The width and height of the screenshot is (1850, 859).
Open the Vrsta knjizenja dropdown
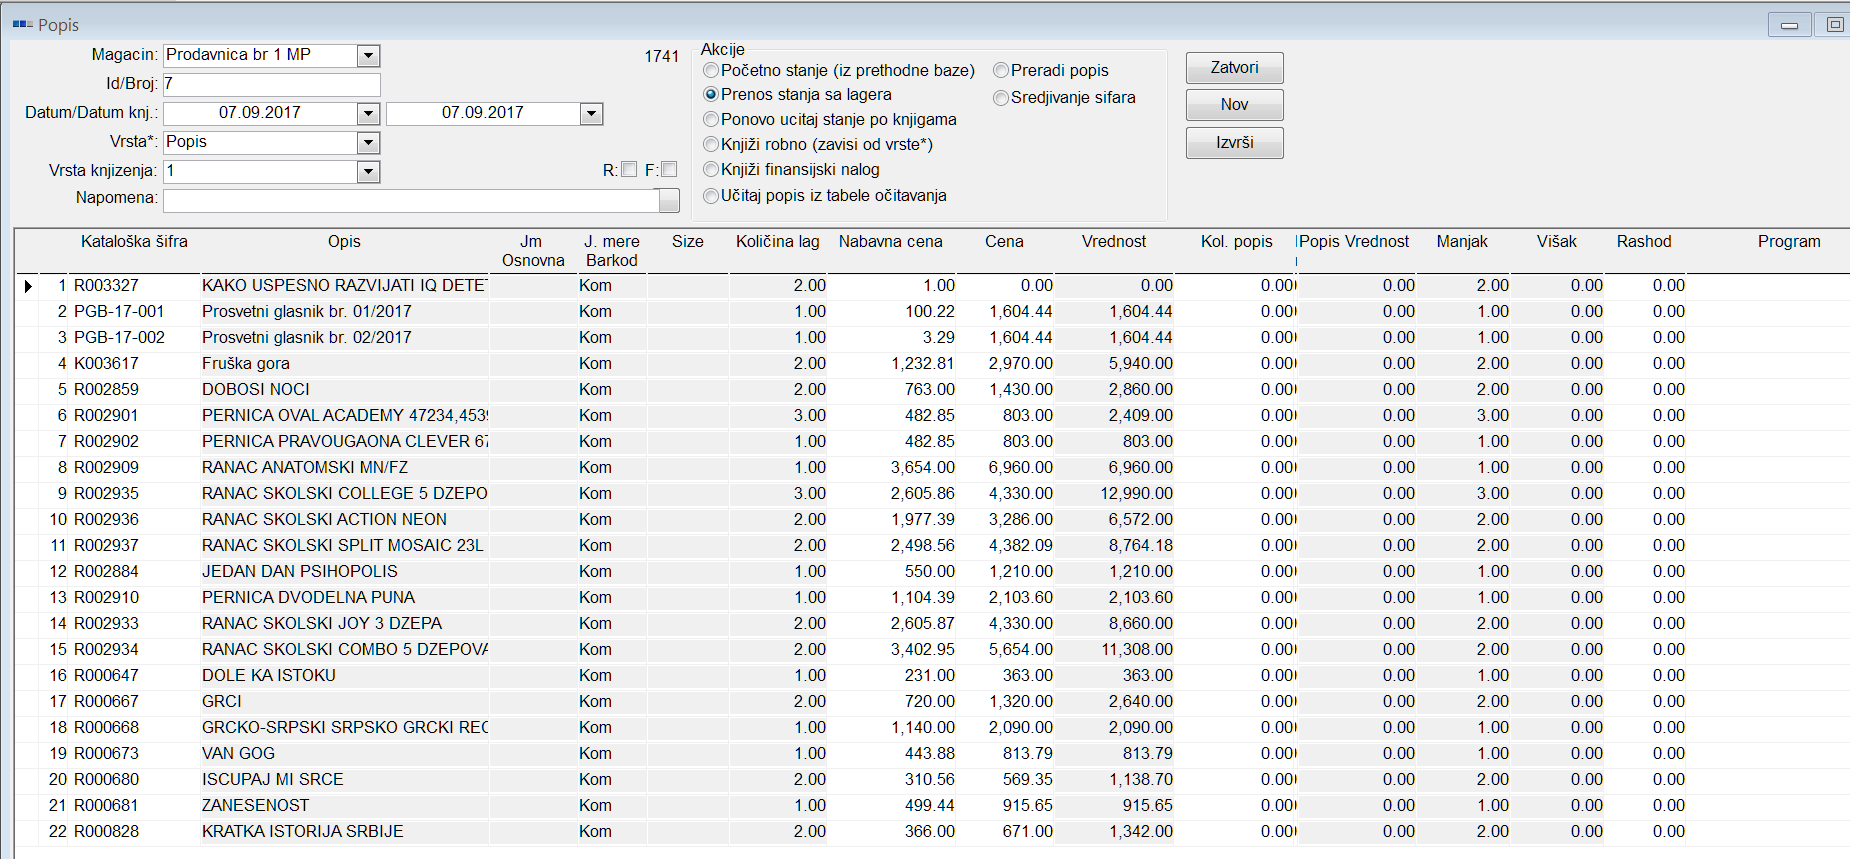(369, 172)
